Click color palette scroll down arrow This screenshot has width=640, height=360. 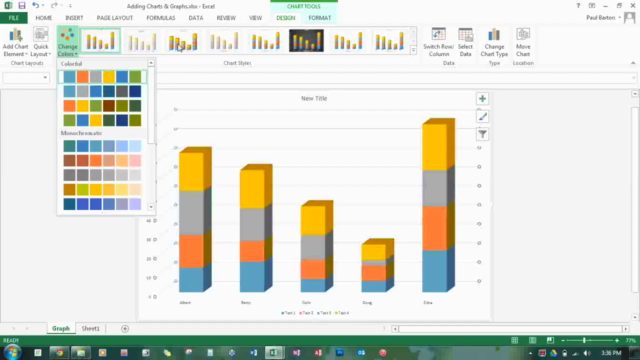pyautogui.click(x=151, y=207)
